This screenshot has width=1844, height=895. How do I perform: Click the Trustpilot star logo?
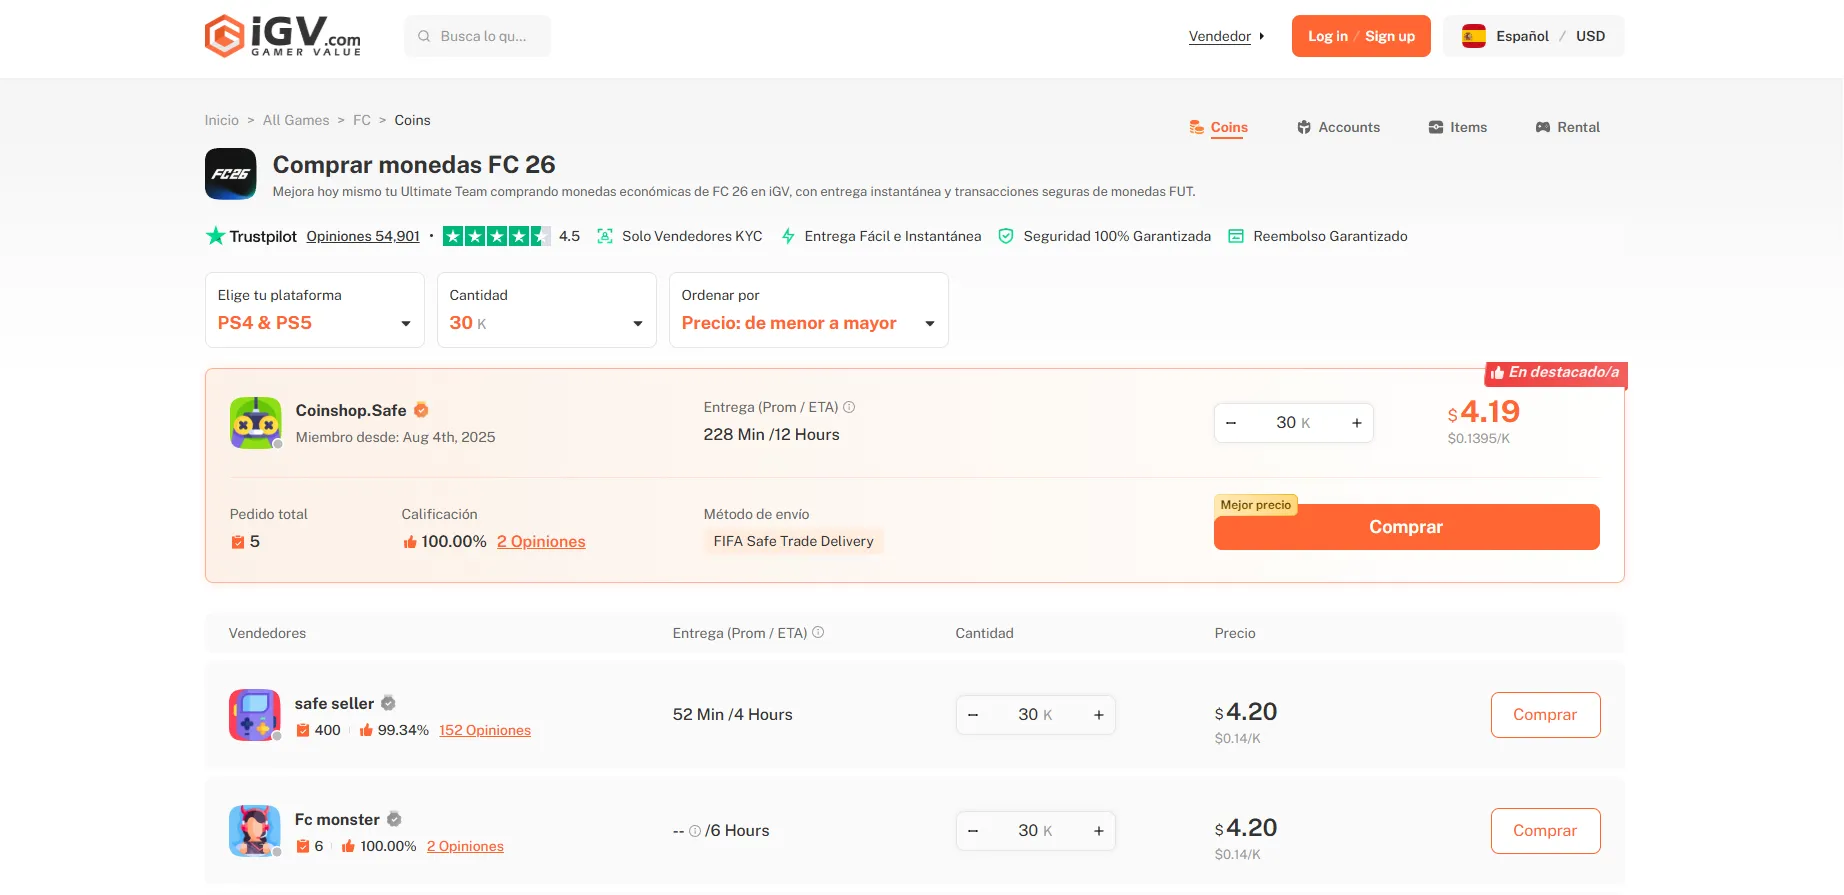tap(215, 236)
